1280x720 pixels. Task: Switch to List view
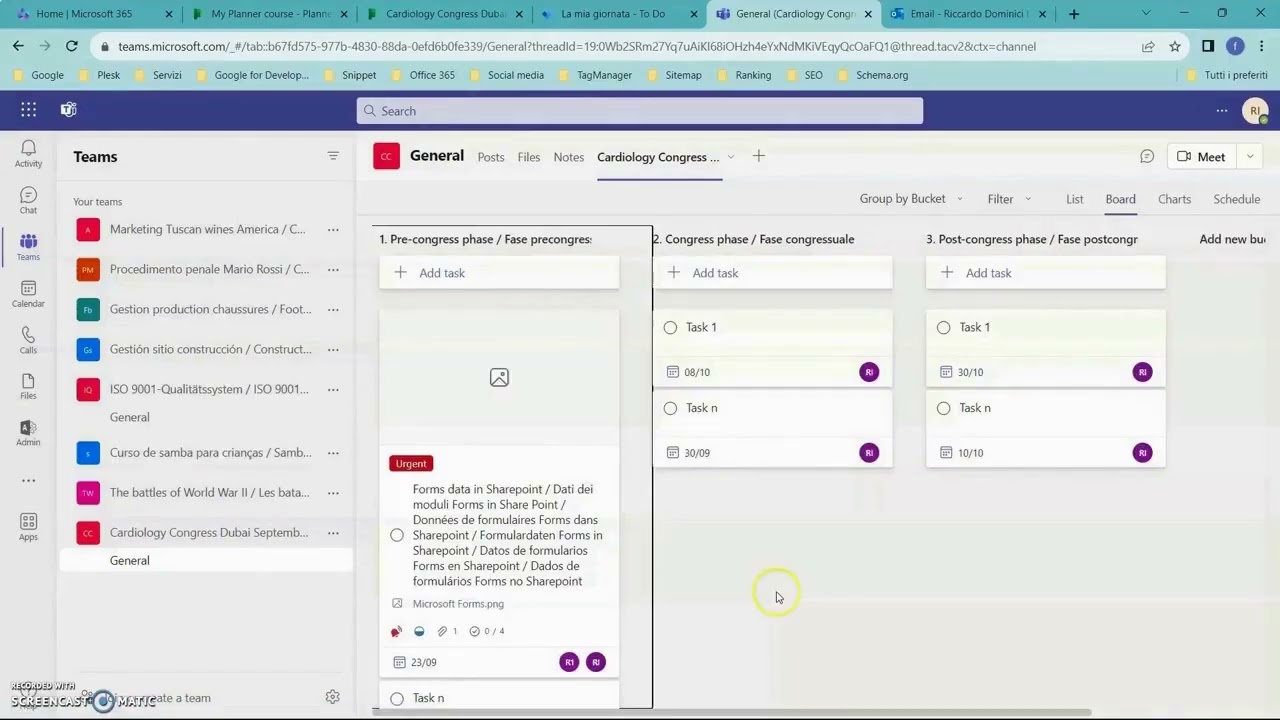click(1075, 199)
